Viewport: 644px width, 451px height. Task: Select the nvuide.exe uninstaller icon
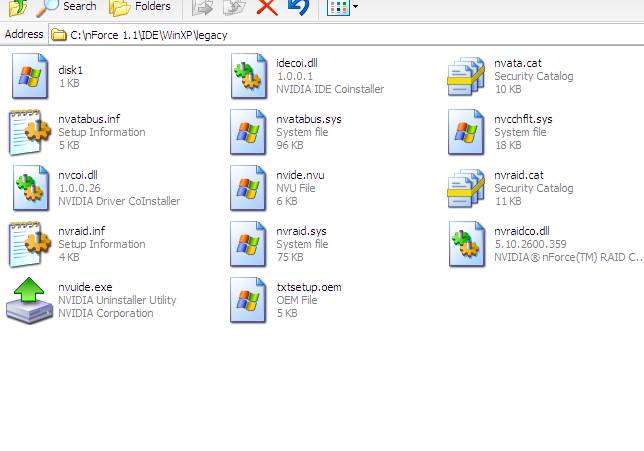click(30, 301)
